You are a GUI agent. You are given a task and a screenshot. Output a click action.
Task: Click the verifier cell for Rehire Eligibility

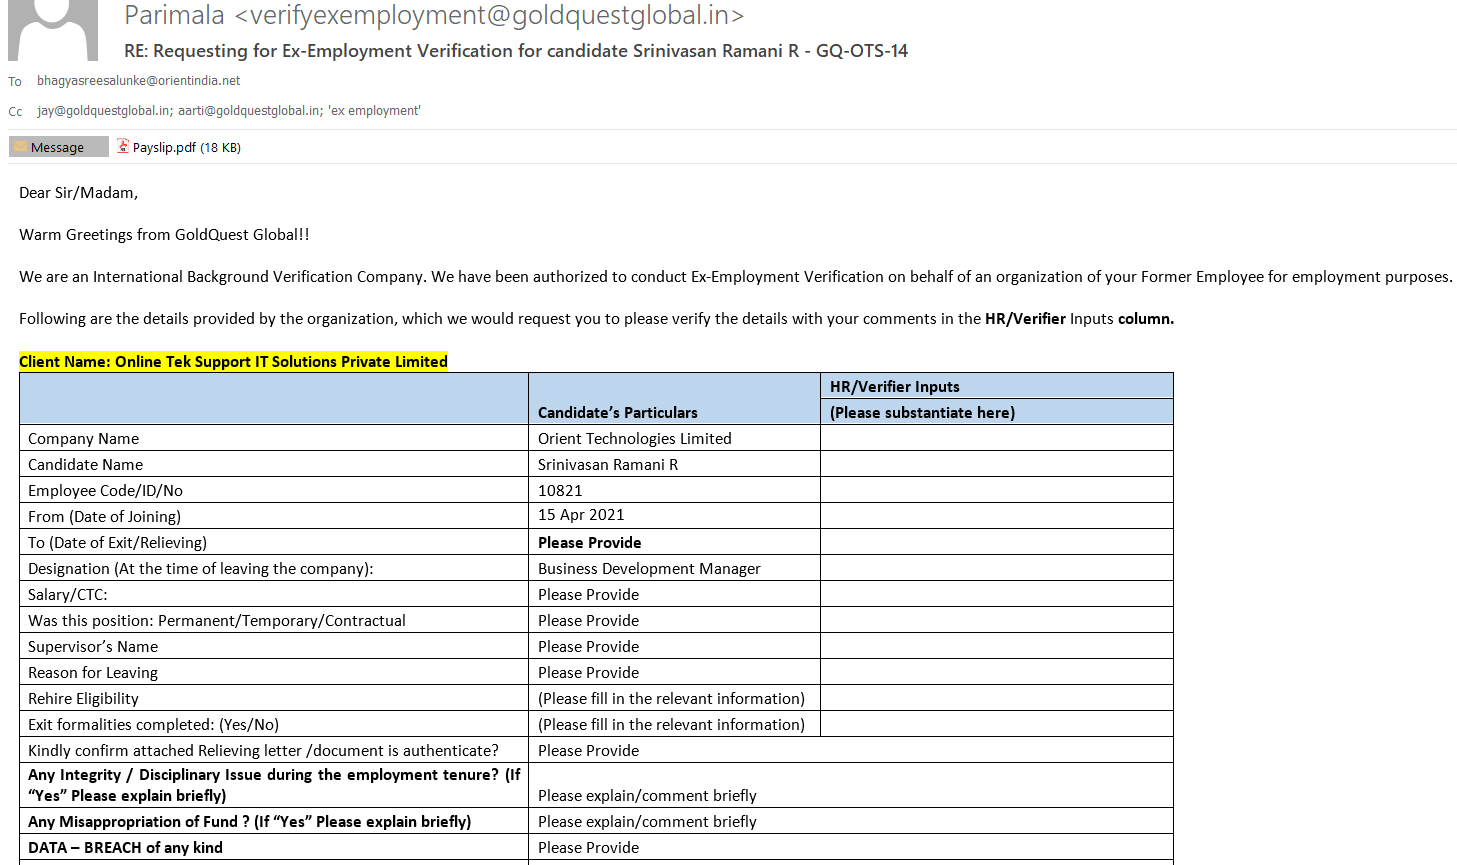[x=996, y=698]
